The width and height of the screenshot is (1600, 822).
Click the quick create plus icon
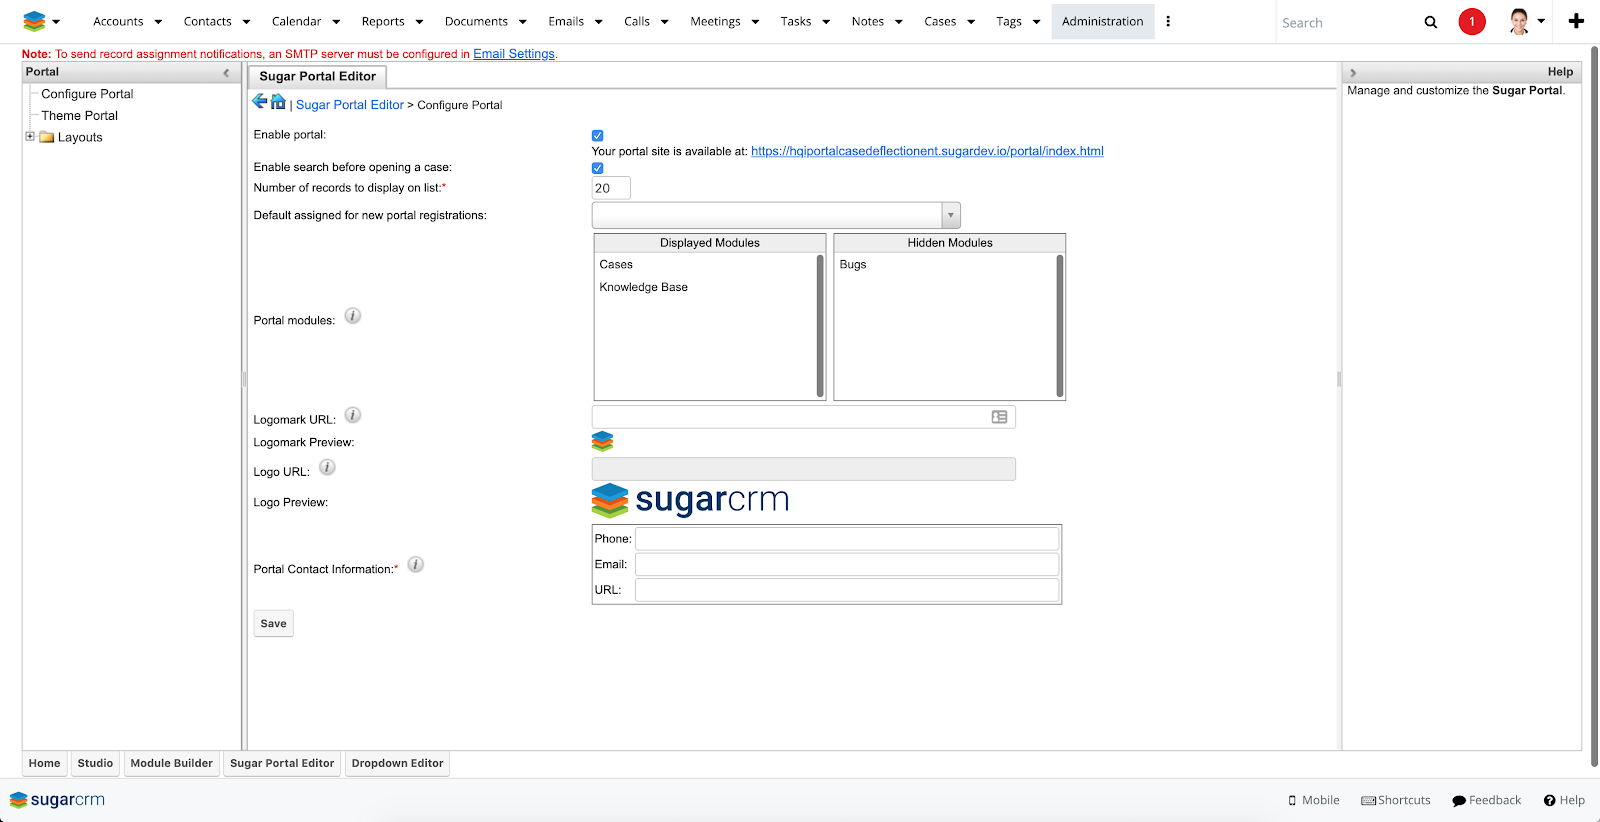pos(1576,21)
